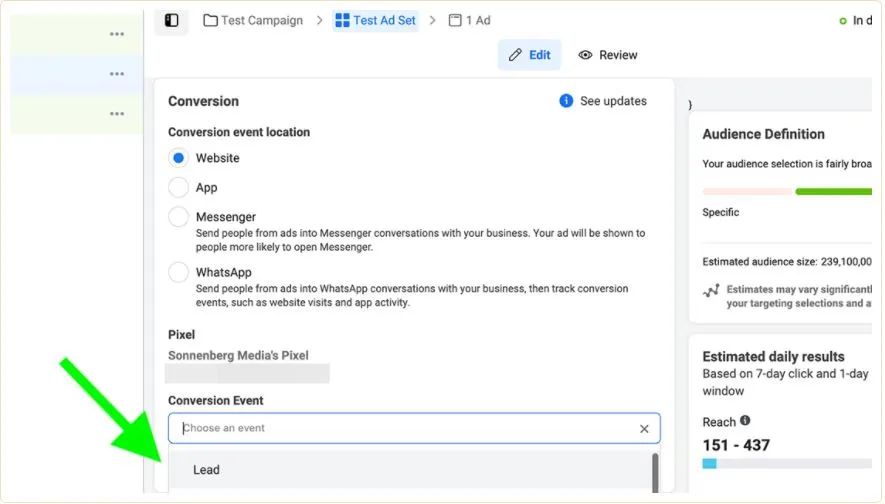
Task: Click the See updates link
Action: click(x=614, y=102)
